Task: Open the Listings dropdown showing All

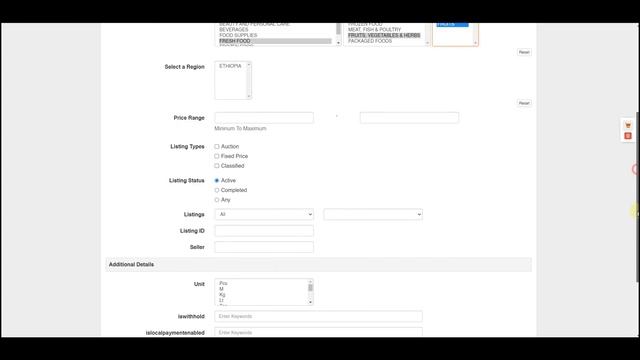Action: point(264,214)
